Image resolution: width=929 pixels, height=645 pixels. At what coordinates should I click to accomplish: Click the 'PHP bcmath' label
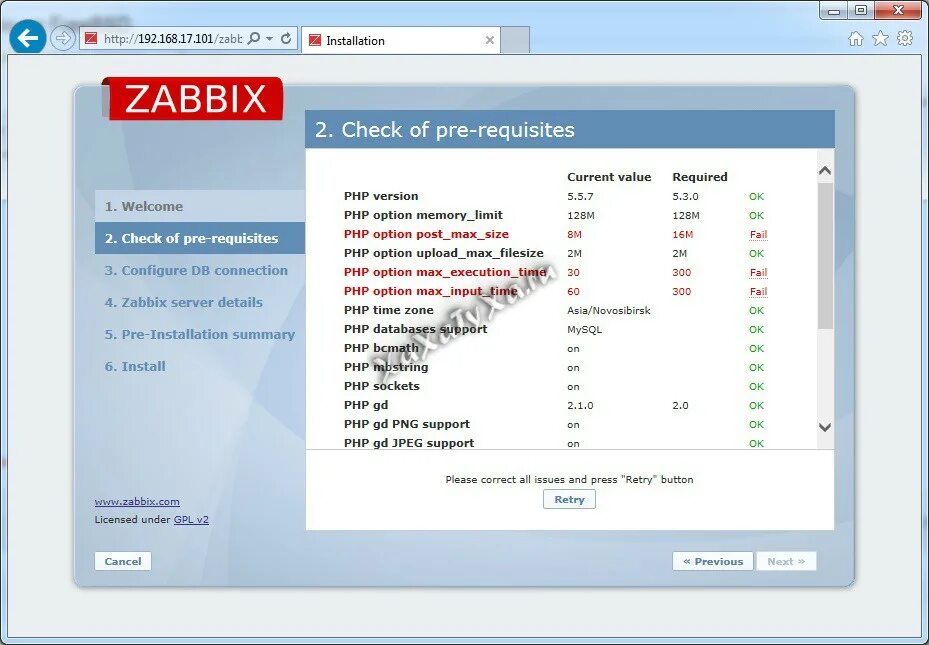(381, 348)
